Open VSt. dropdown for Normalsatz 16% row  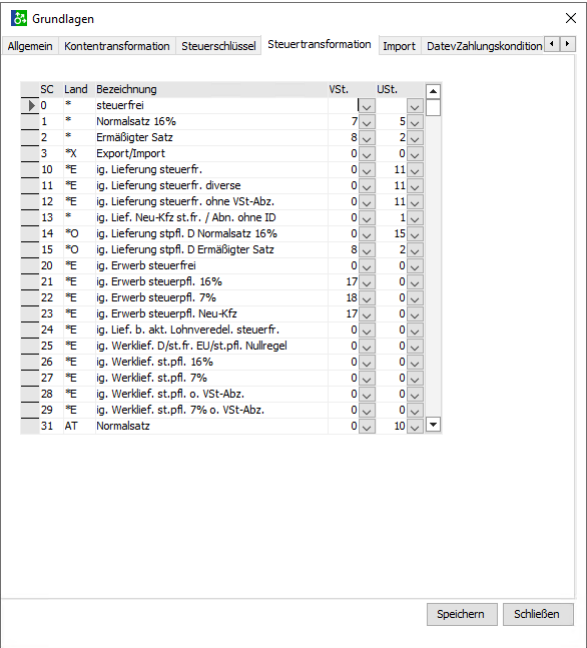367,122
